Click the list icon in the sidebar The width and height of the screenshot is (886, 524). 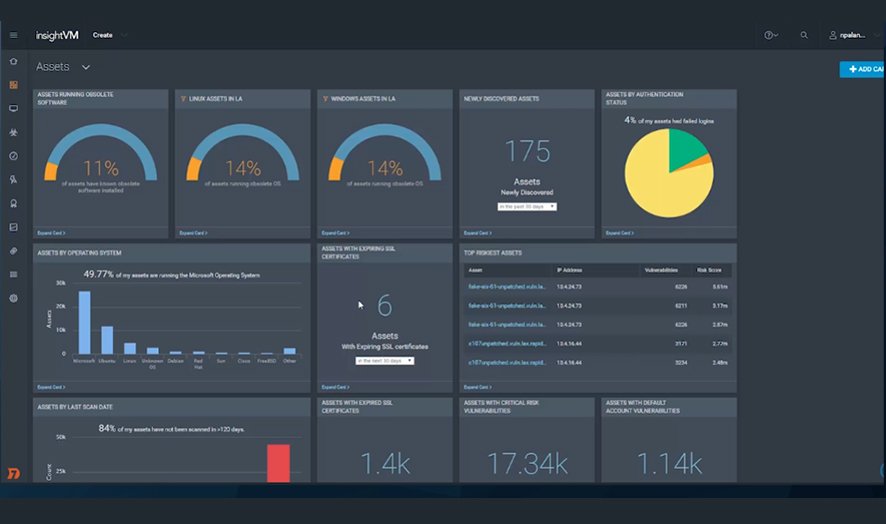(13, 274)
